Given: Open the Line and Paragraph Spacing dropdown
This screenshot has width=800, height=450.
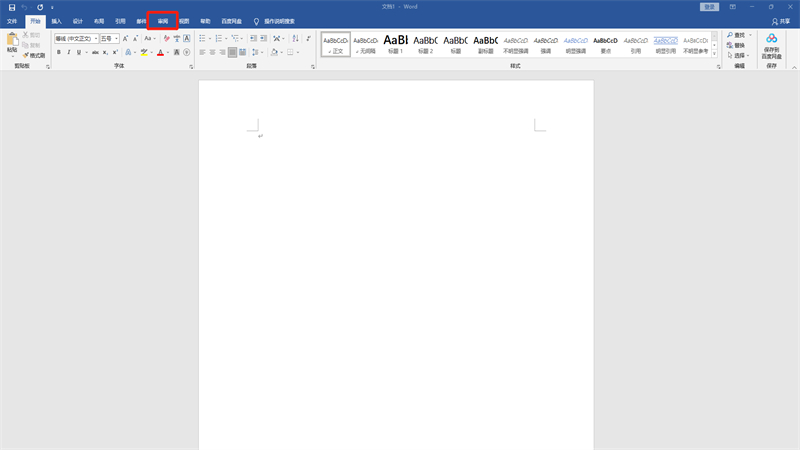Looking at the screenshot, I should pyautogui.click(x=257, y=52).
